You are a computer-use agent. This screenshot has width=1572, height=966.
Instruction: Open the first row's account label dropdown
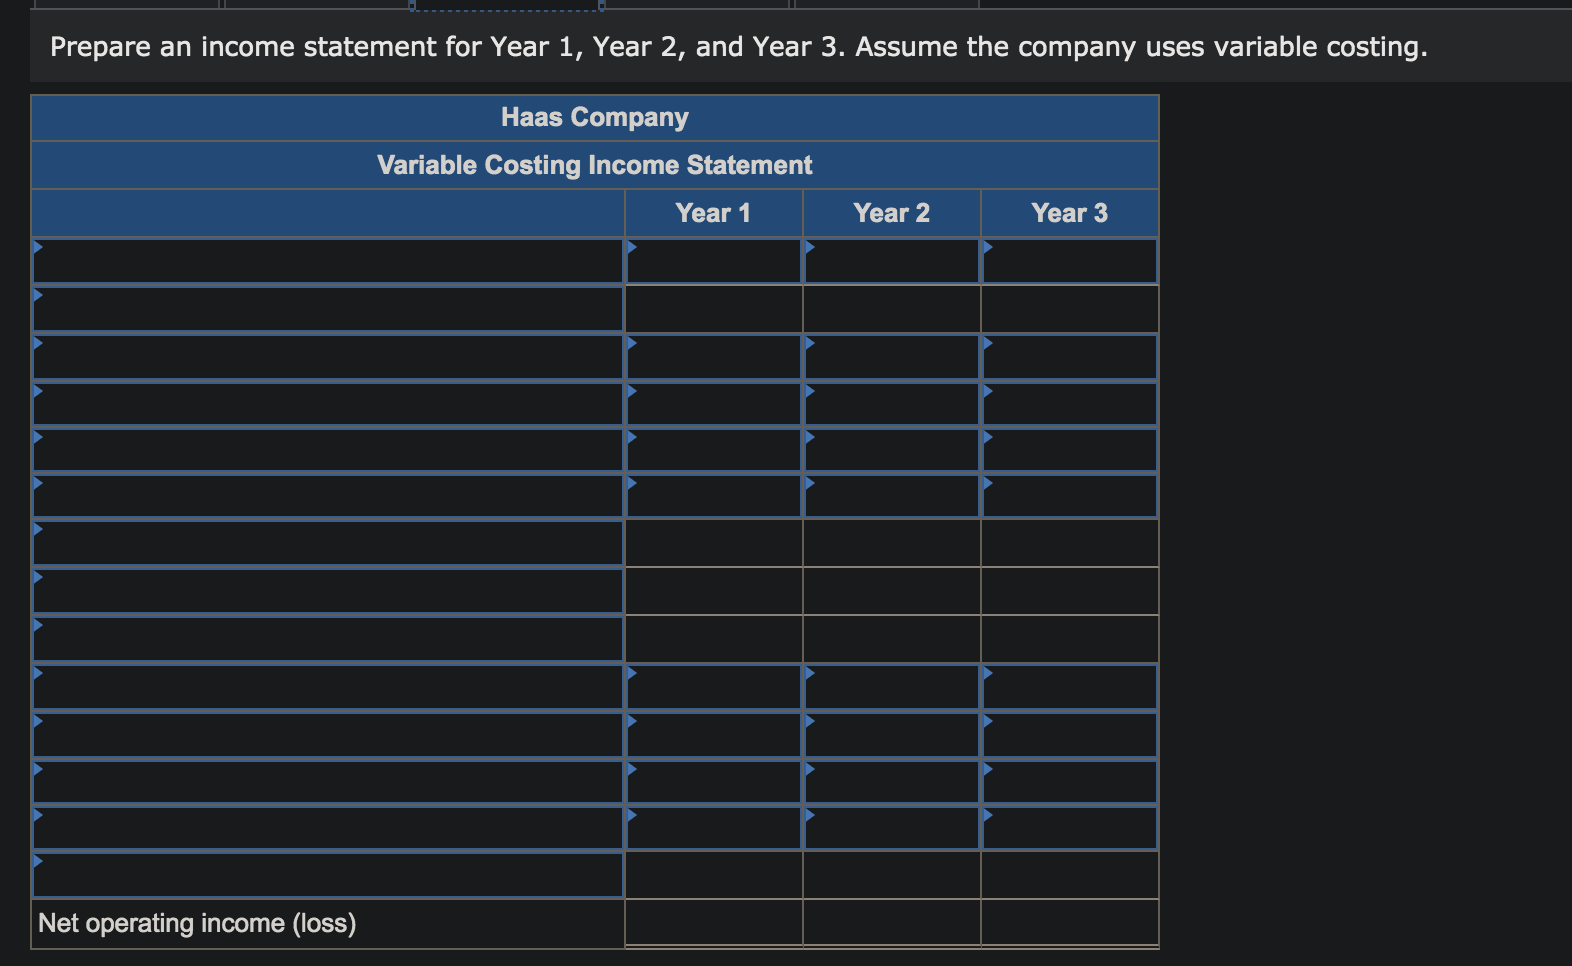coord(328,261)
